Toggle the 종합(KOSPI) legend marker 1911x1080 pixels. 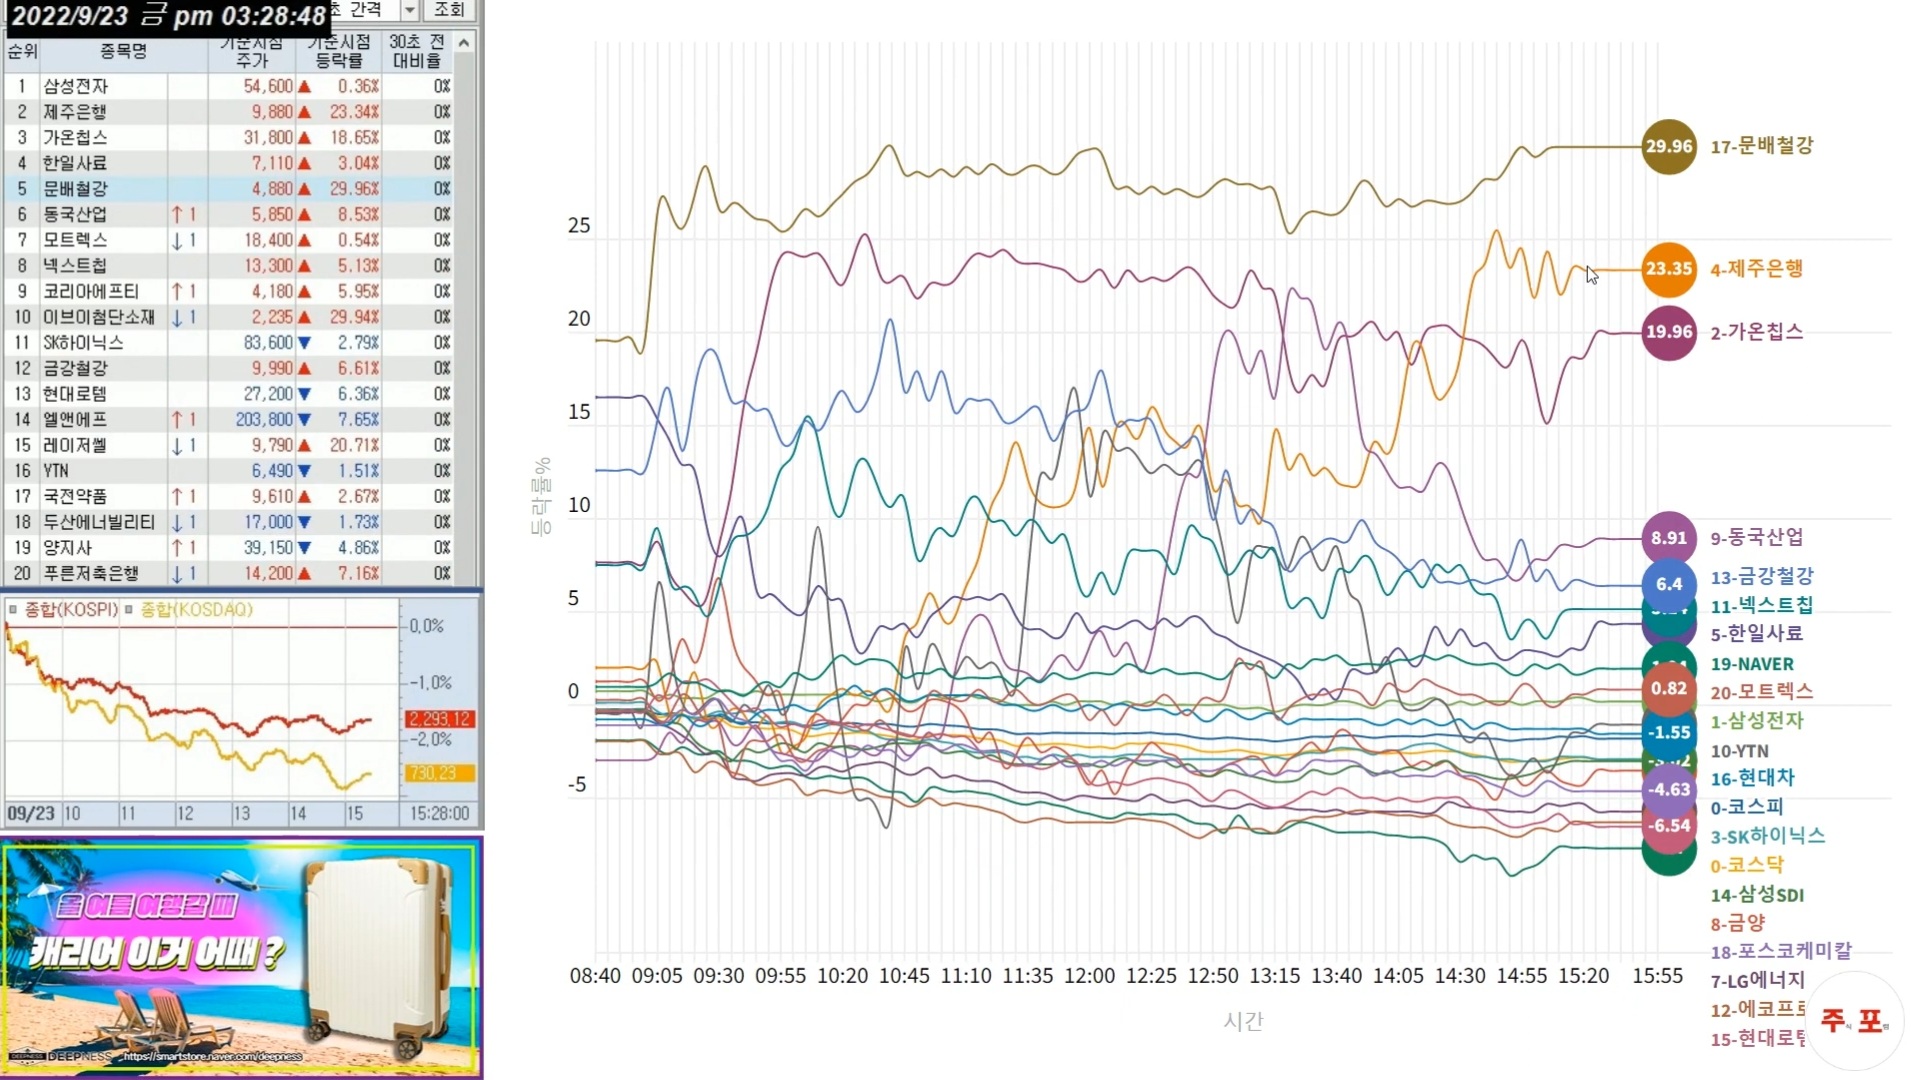13,609
